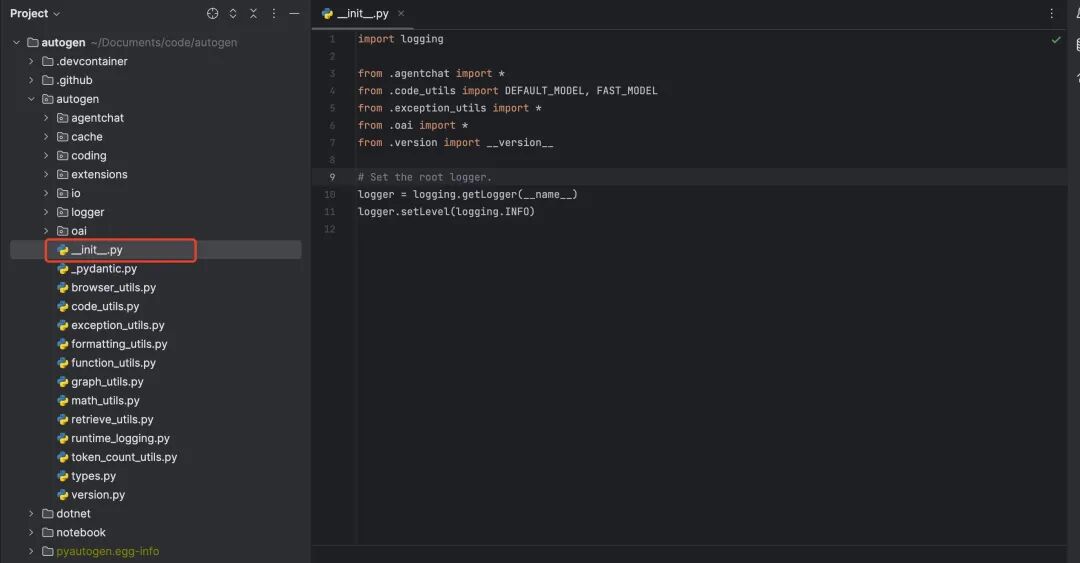Select runtime_logging.py in the project tree
This screenshot has height=563, width=1080.
(120, 438)
